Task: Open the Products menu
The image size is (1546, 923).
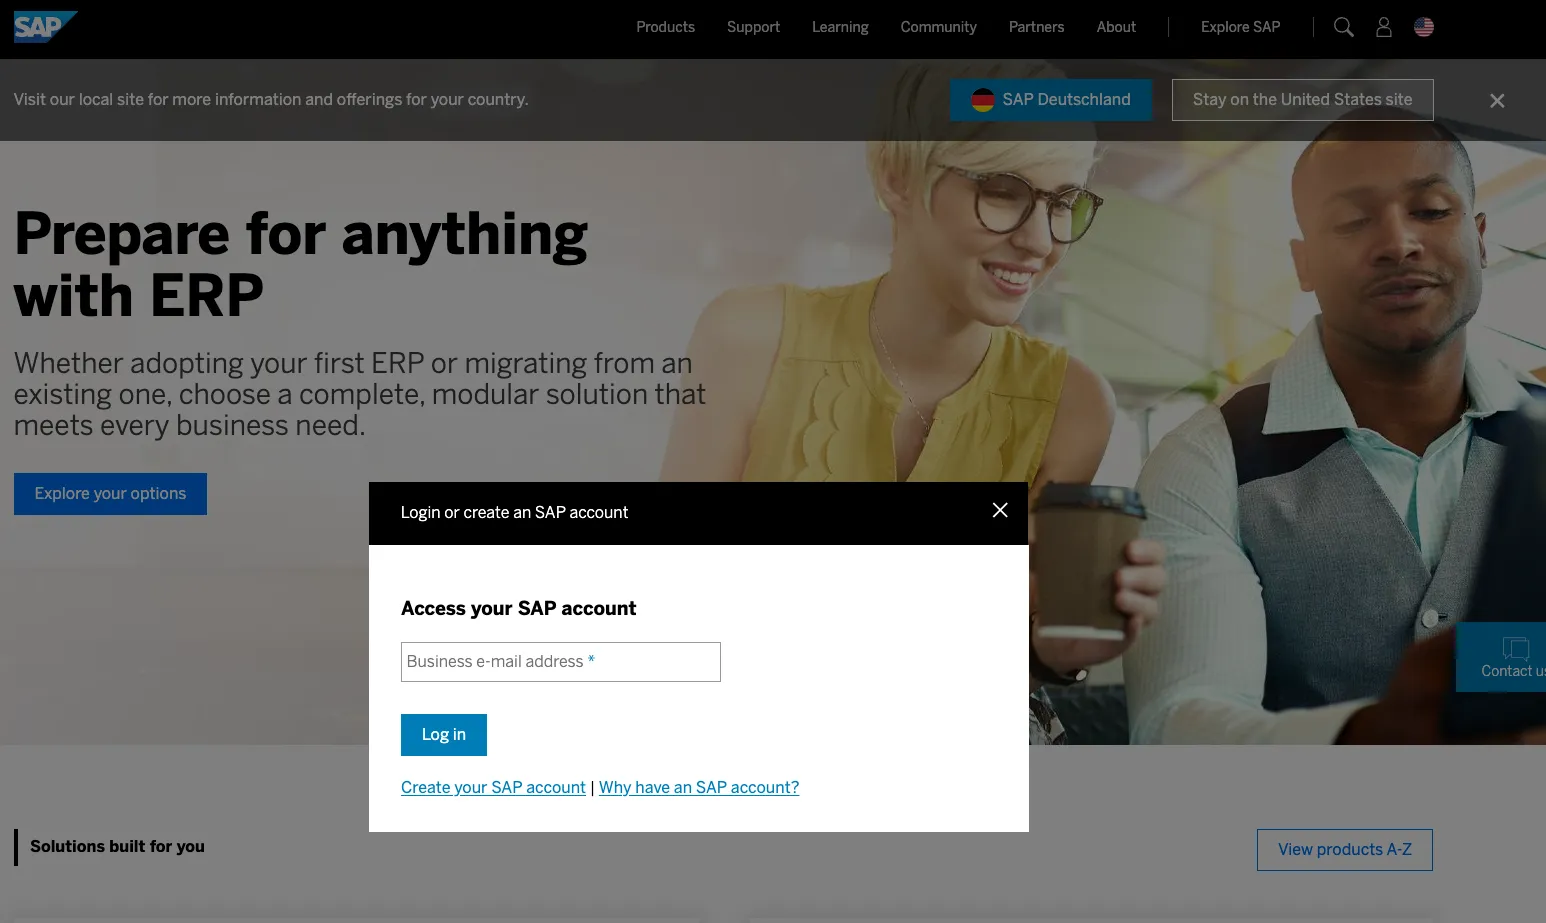Action: pyautogui.click(x=665, y=27)
